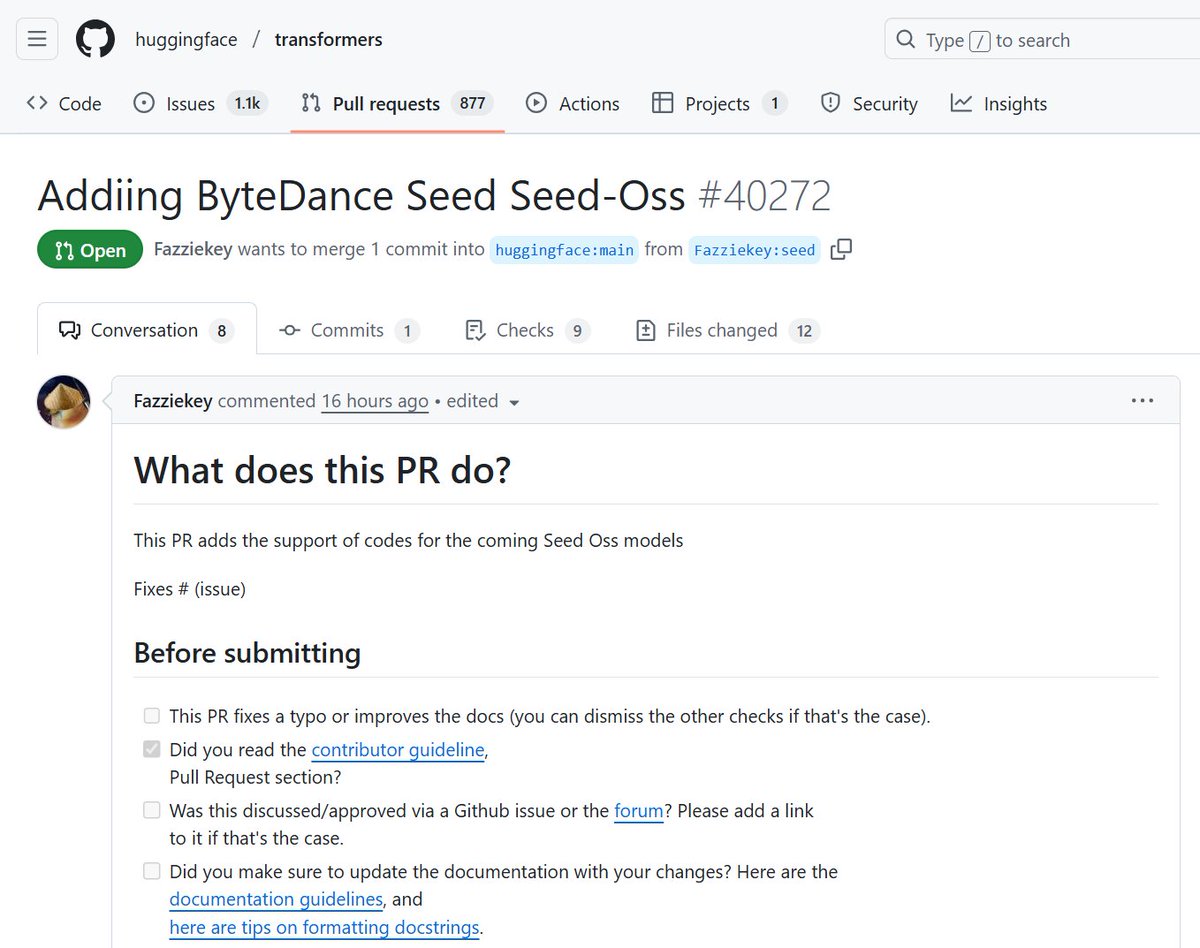
Task: Click Fazziekey's avatar image
Action: [x=64, y=402]
